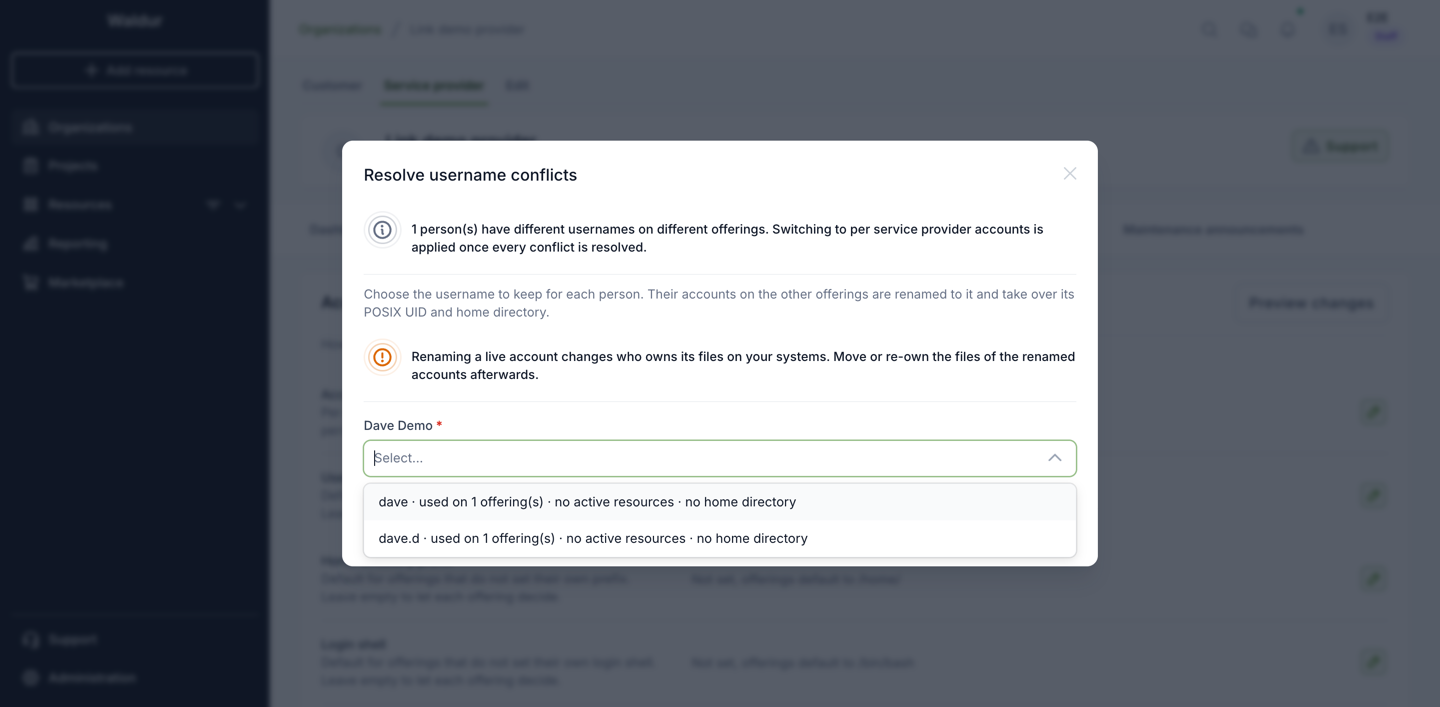
Task: Click the Organizations breadcrumb link
Action: (340, 30)
